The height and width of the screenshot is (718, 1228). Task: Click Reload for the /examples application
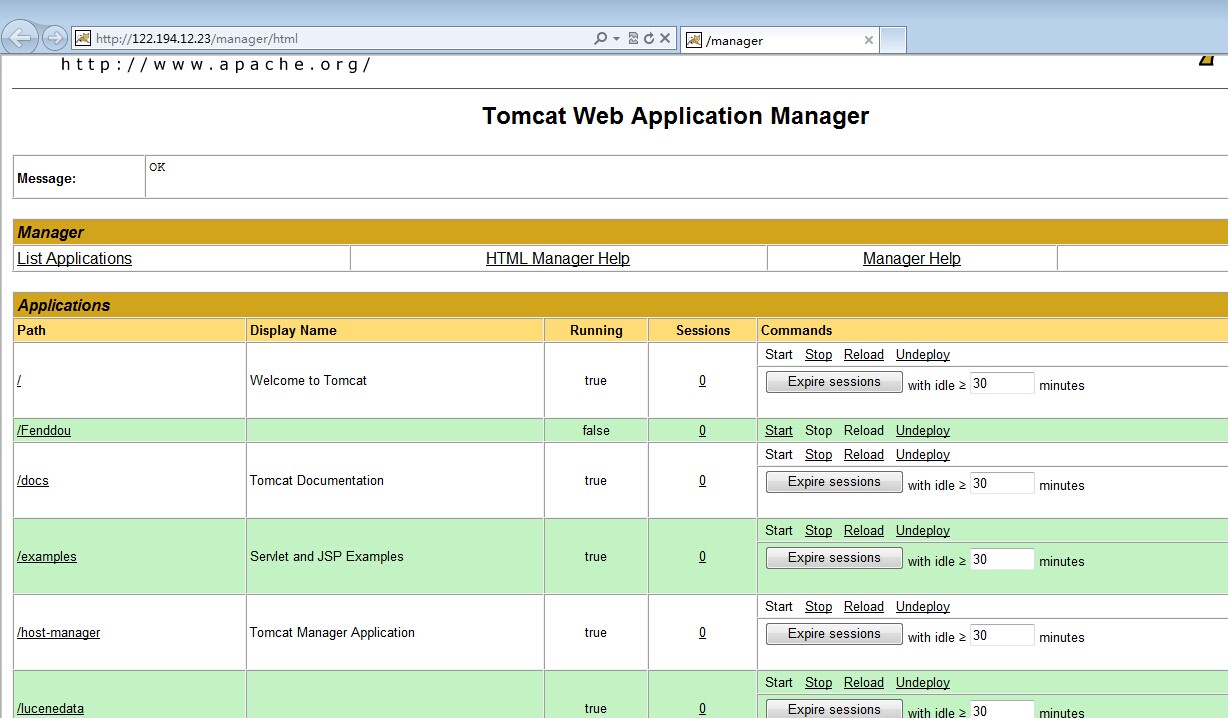[864, 530]
